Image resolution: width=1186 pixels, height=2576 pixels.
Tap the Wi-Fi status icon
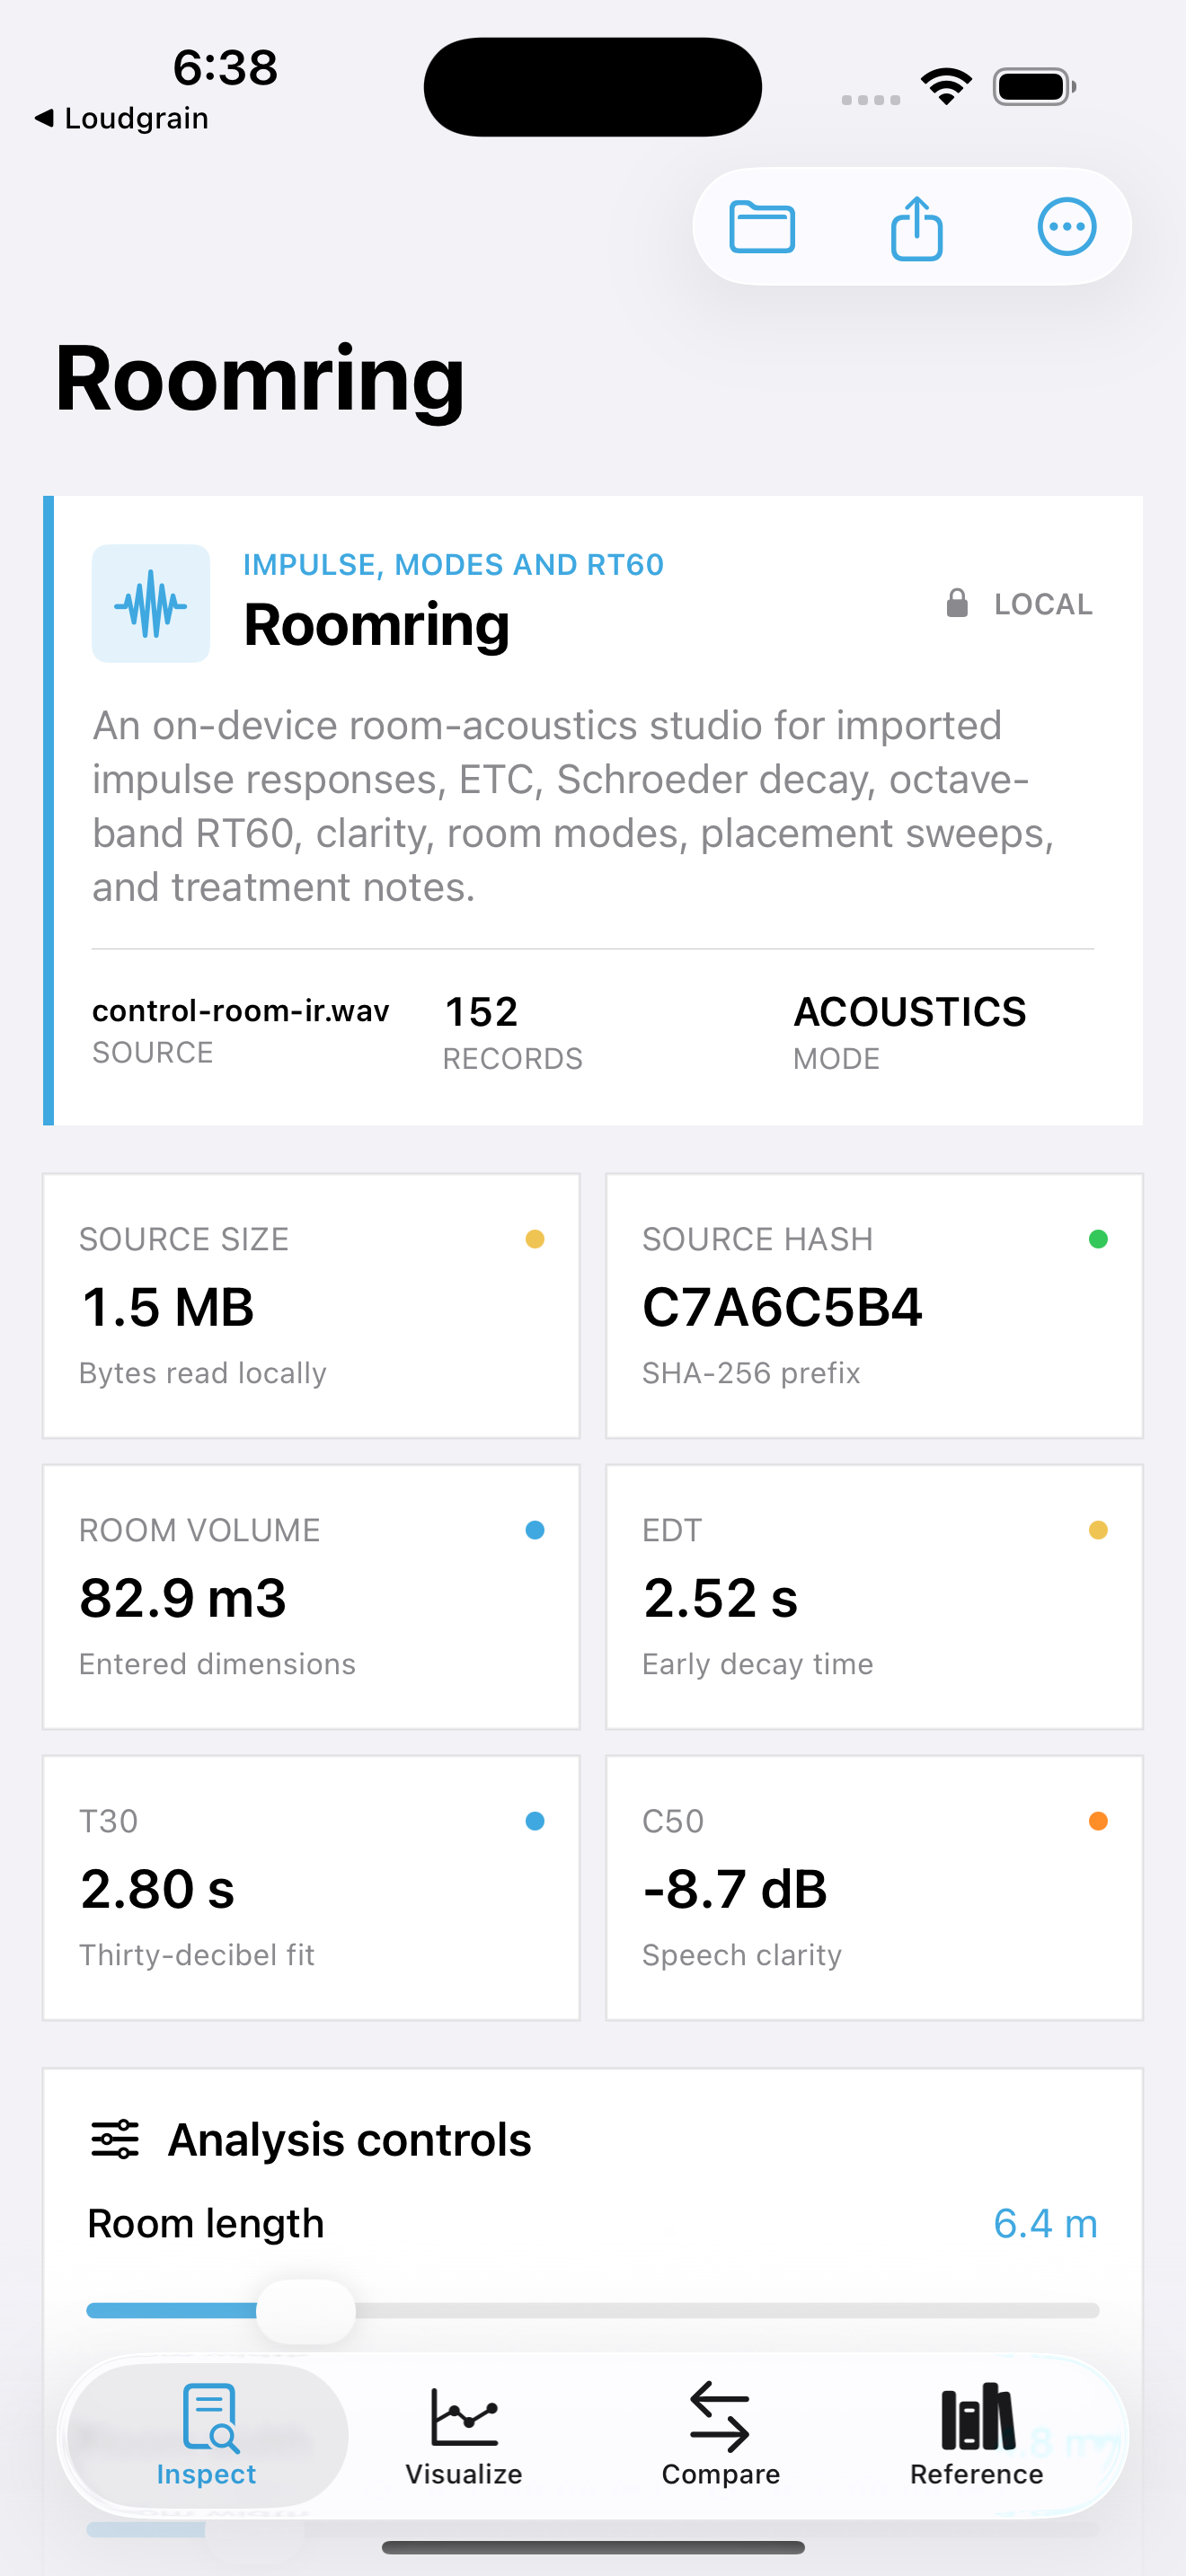947,87
